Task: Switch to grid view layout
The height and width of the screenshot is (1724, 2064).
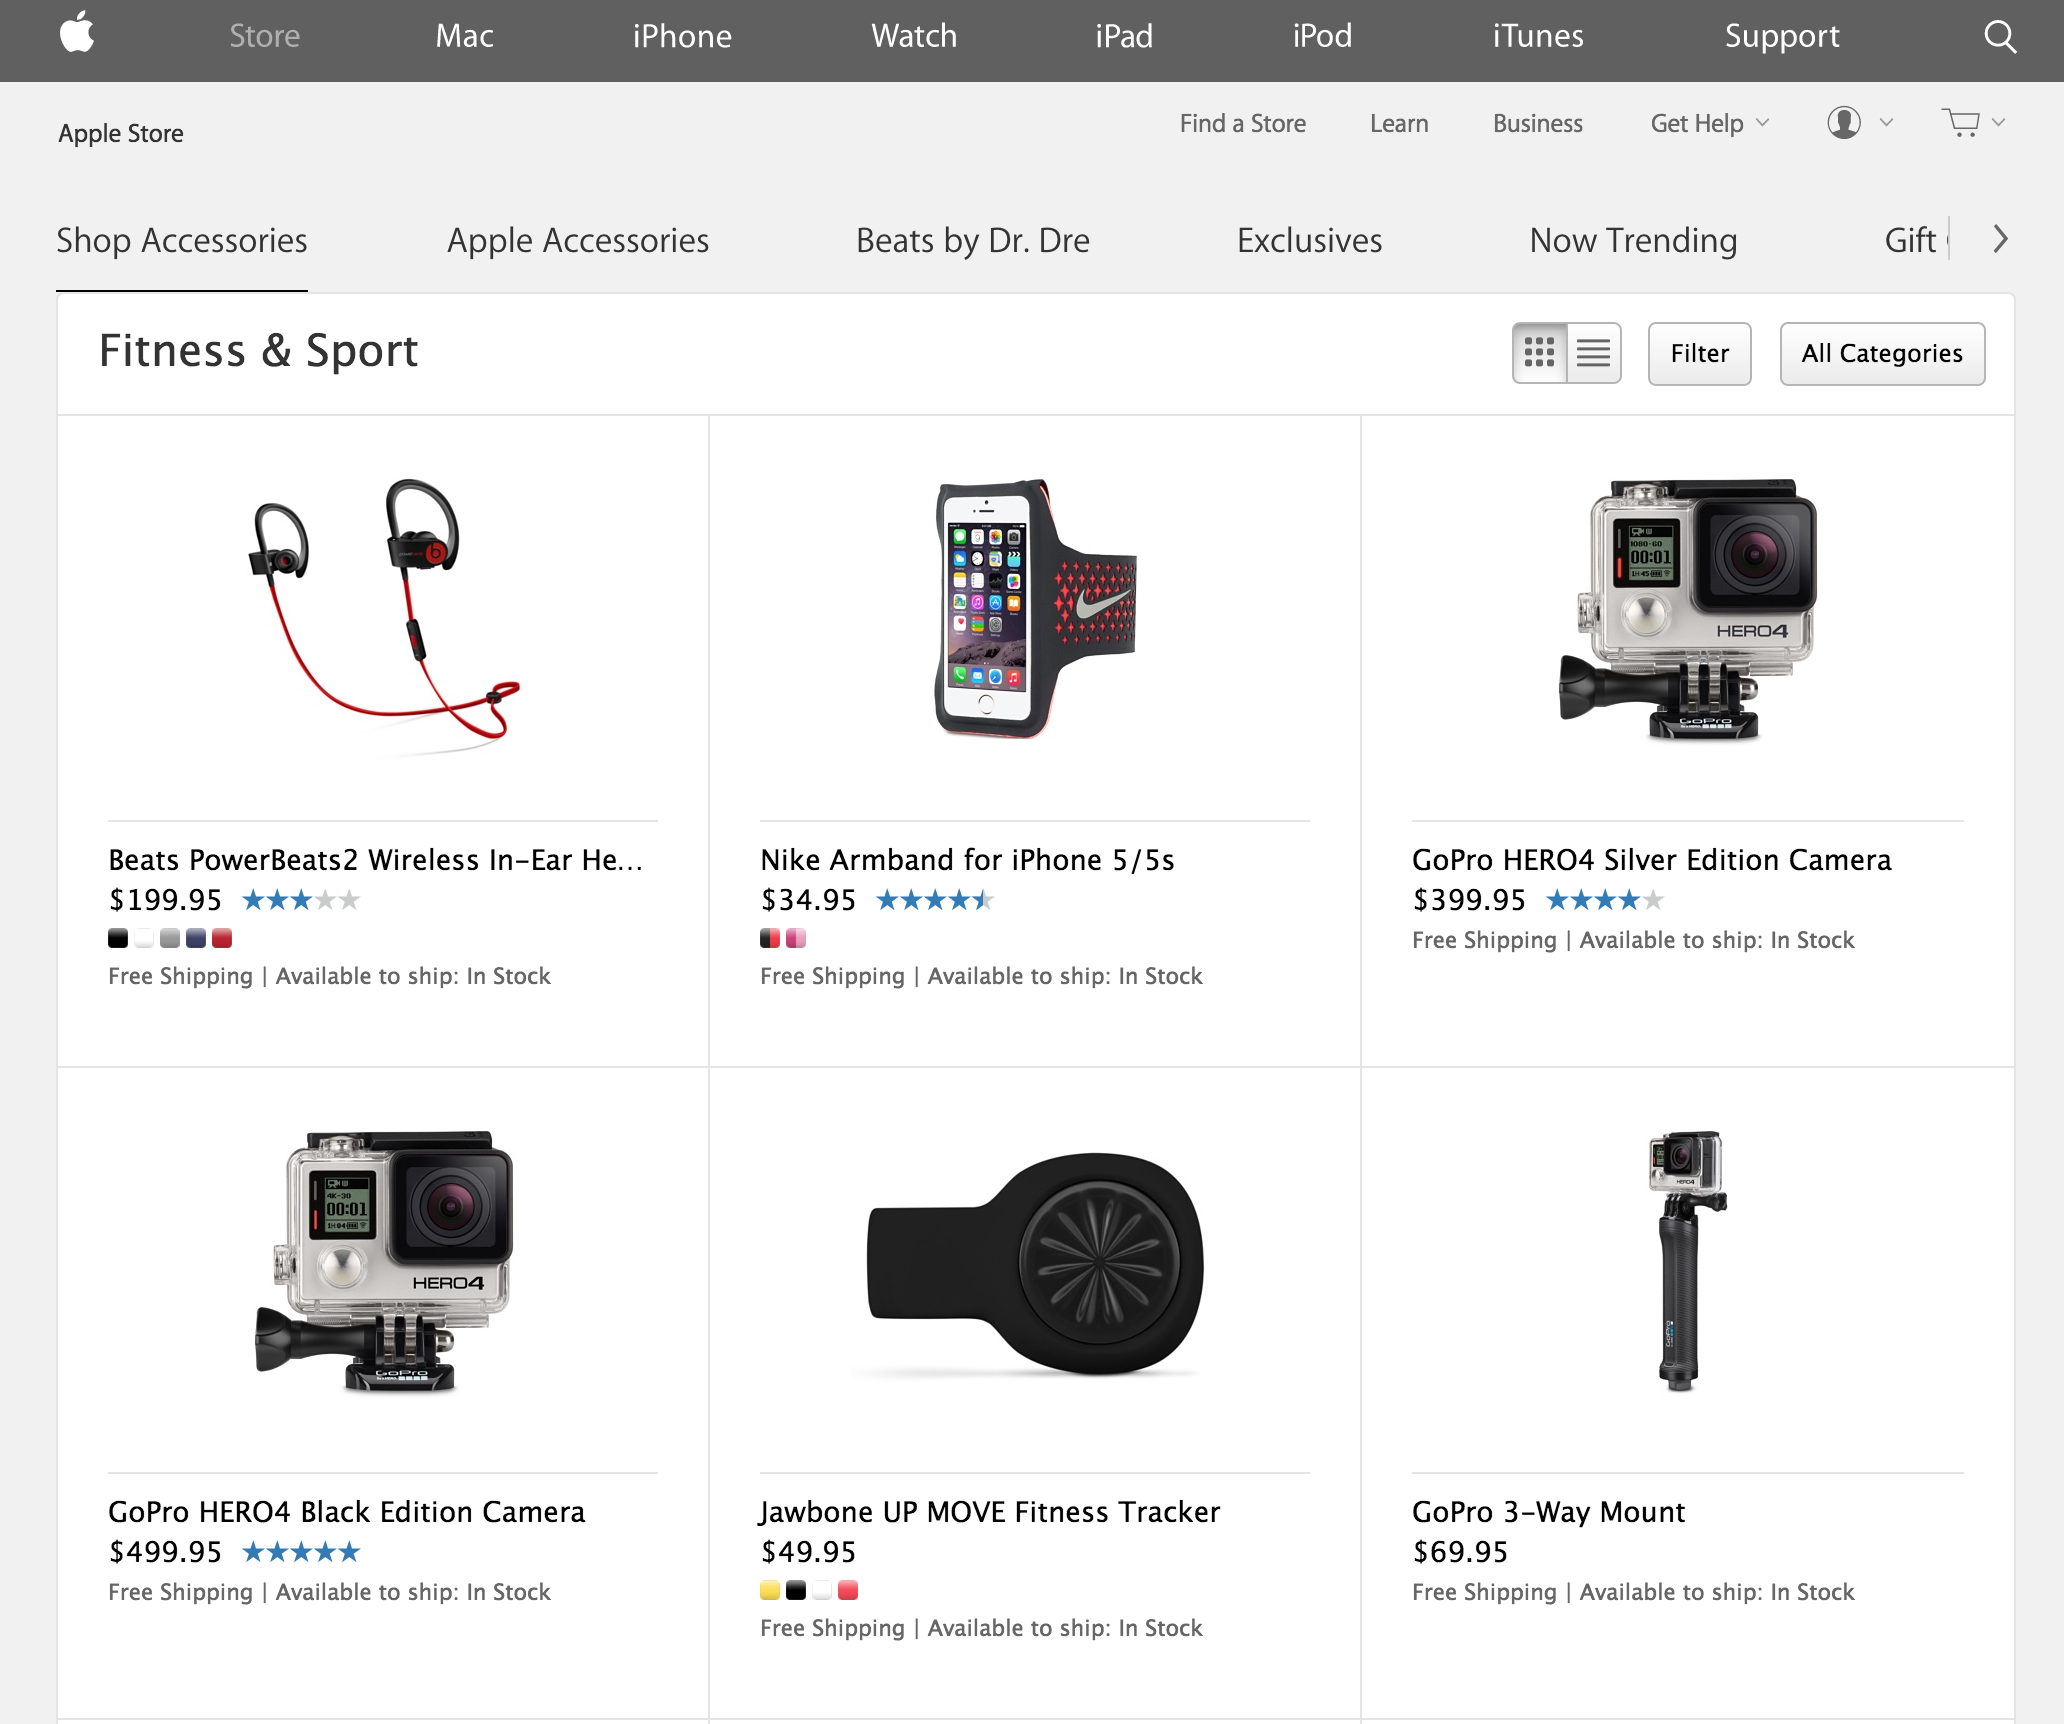Action: (x=1539, y=353)
